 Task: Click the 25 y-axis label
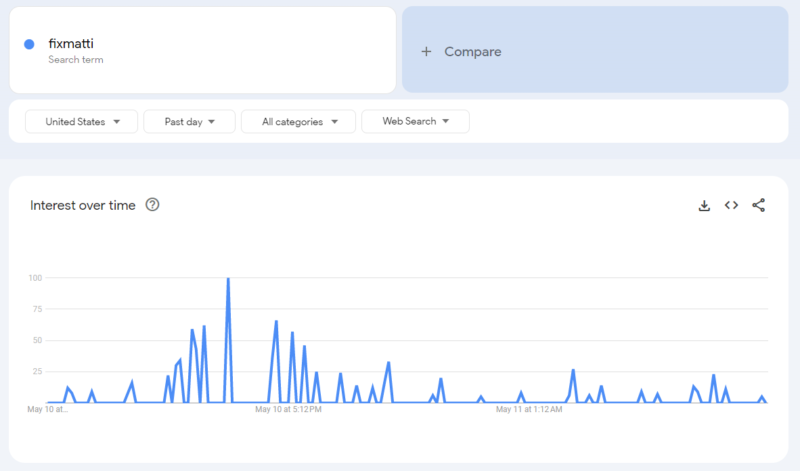point(37,372)
